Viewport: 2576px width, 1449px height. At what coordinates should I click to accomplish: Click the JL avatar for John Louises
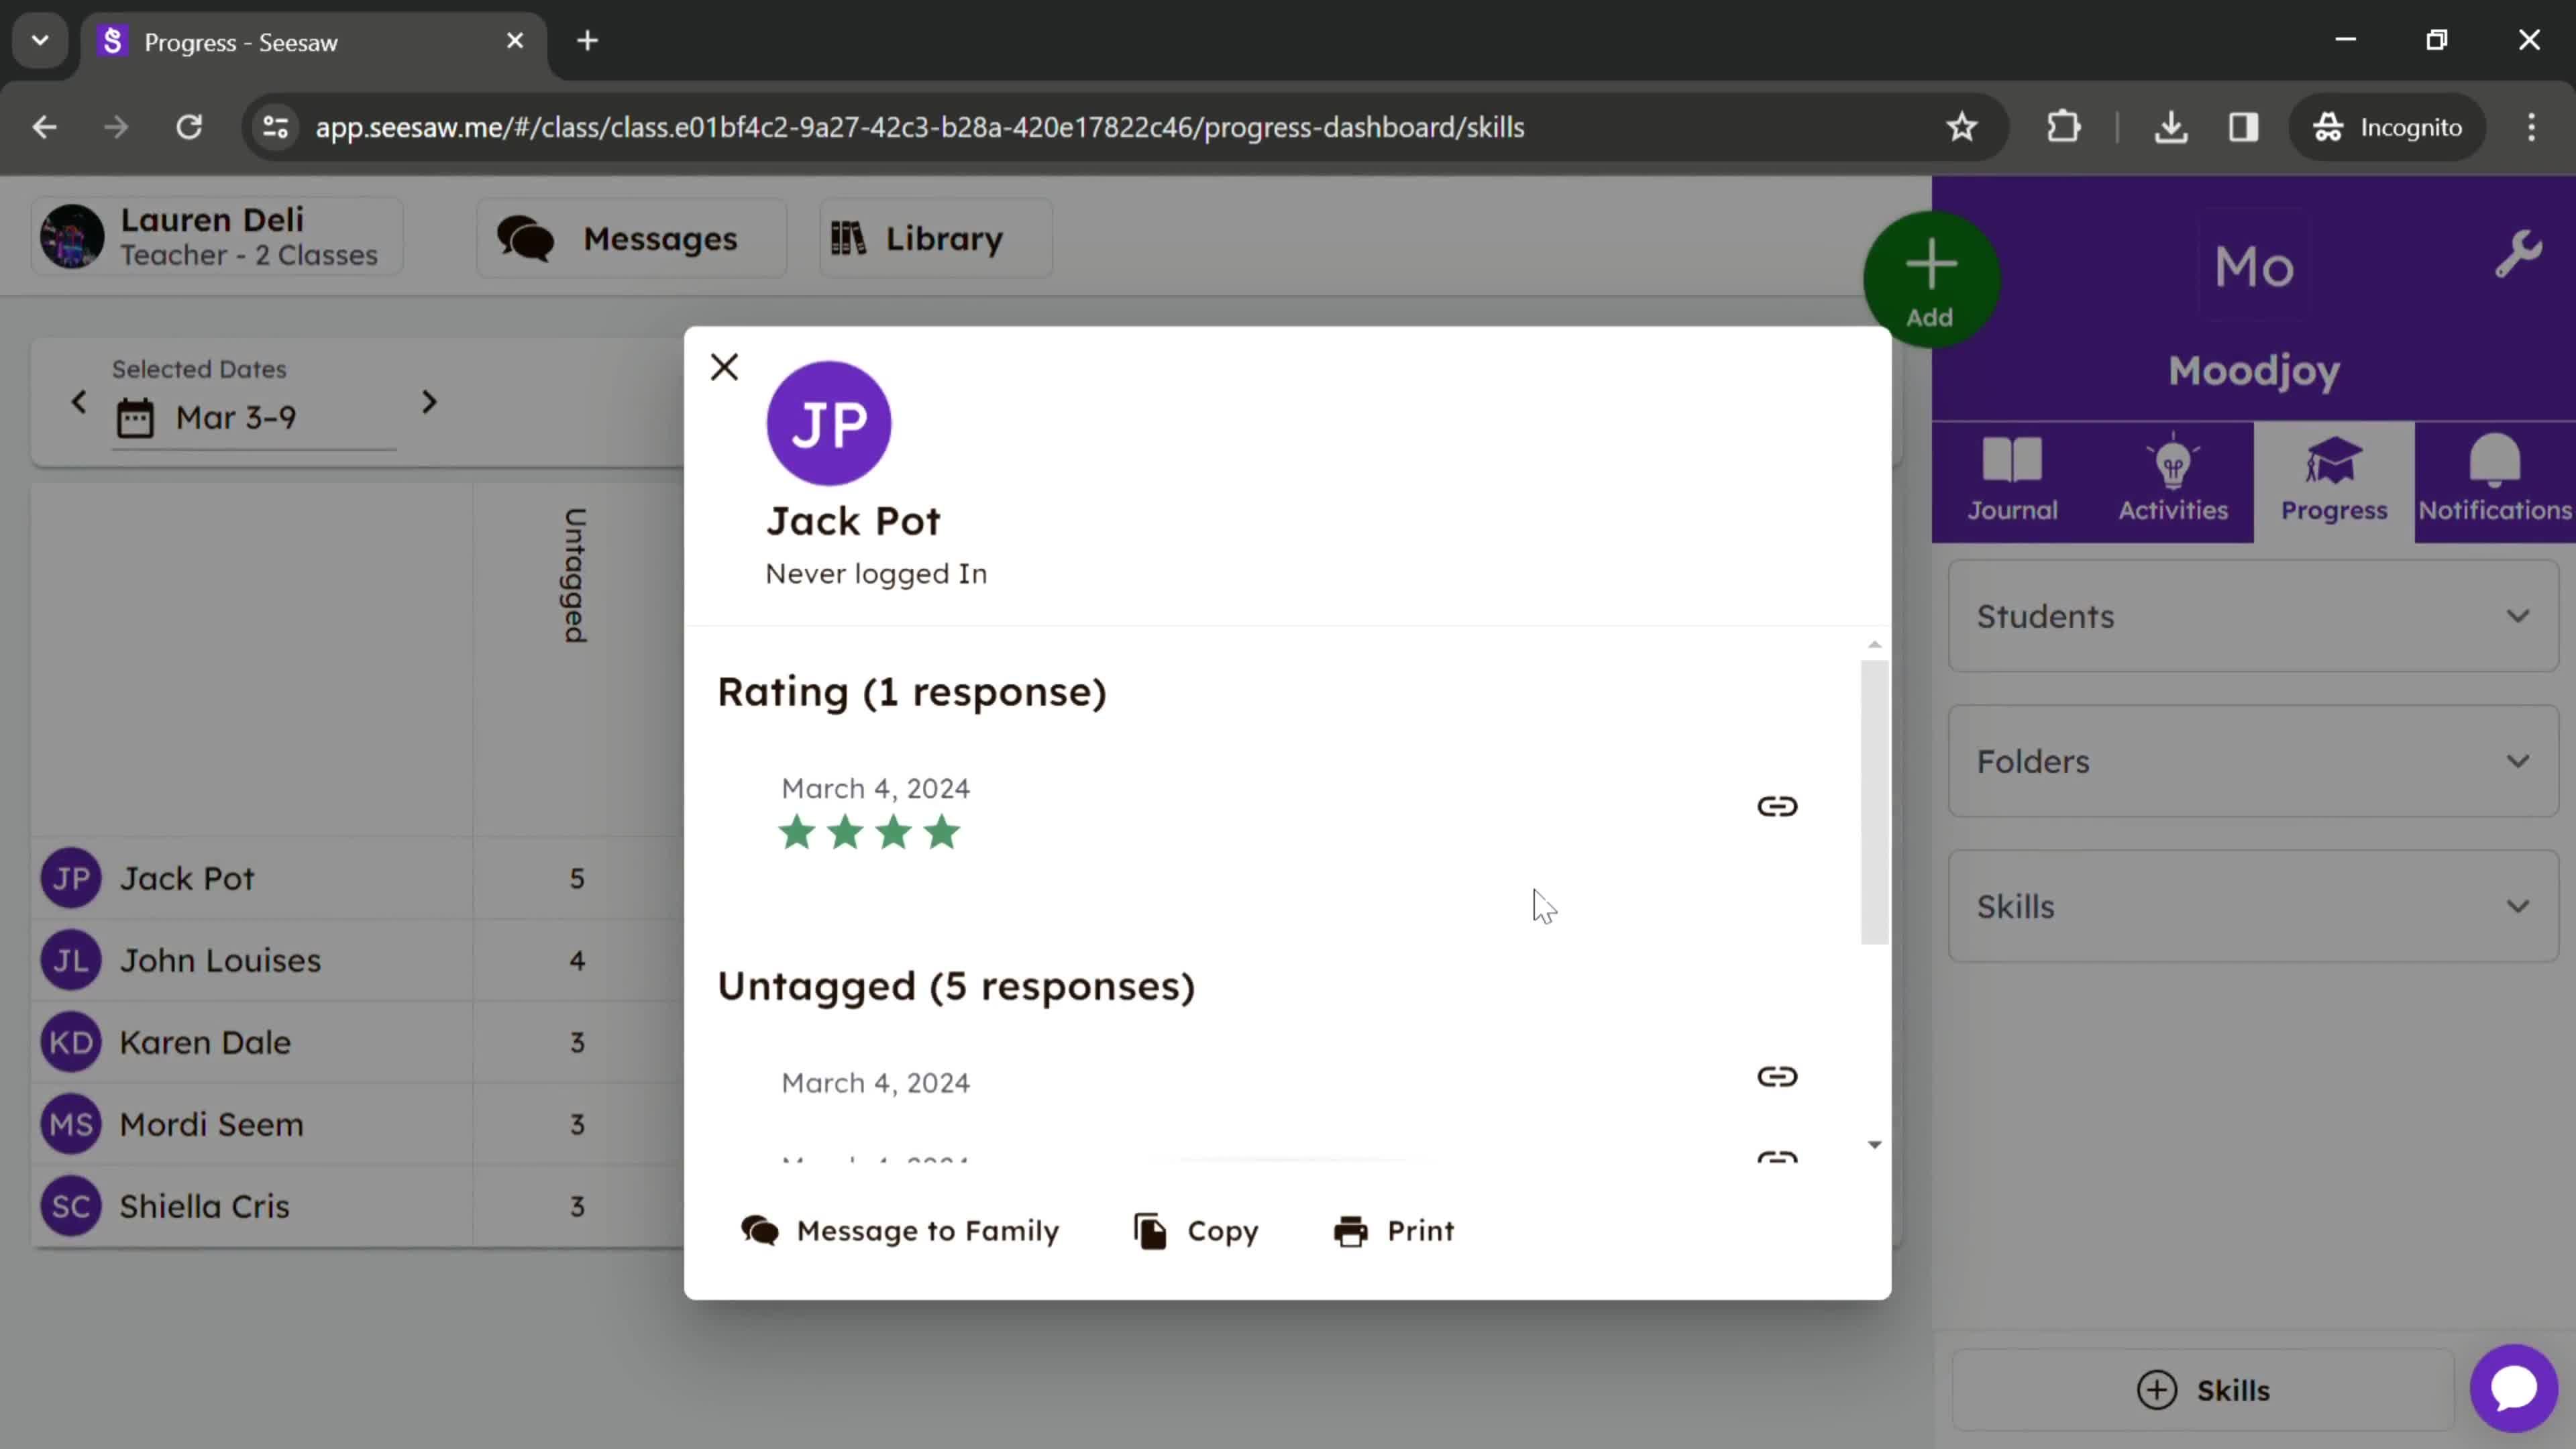tap(71, 960)
